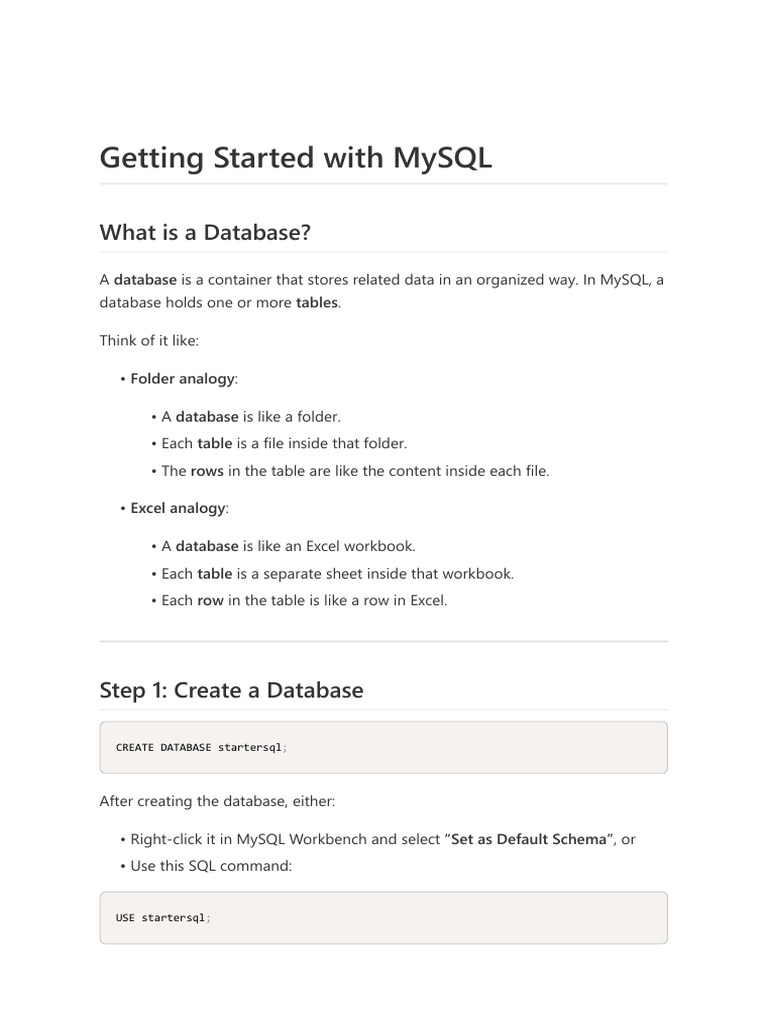
Task: Click the "Use this SQL command:" bullet
Action: tap(211, 866)
